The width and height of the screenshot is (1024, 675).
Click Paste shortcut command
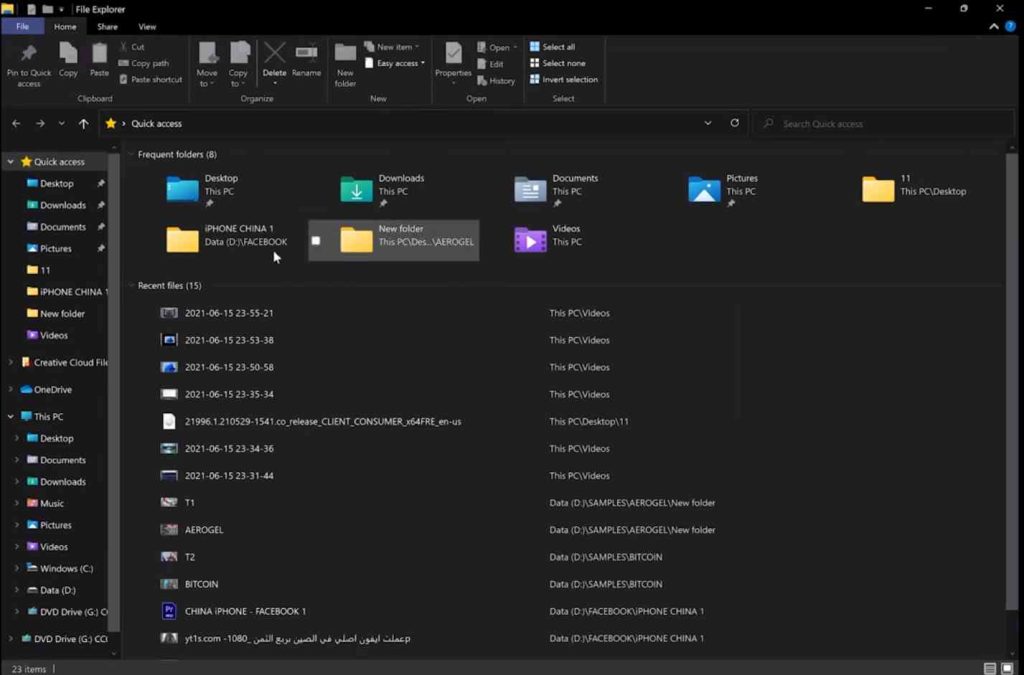[x=151, y=80]
